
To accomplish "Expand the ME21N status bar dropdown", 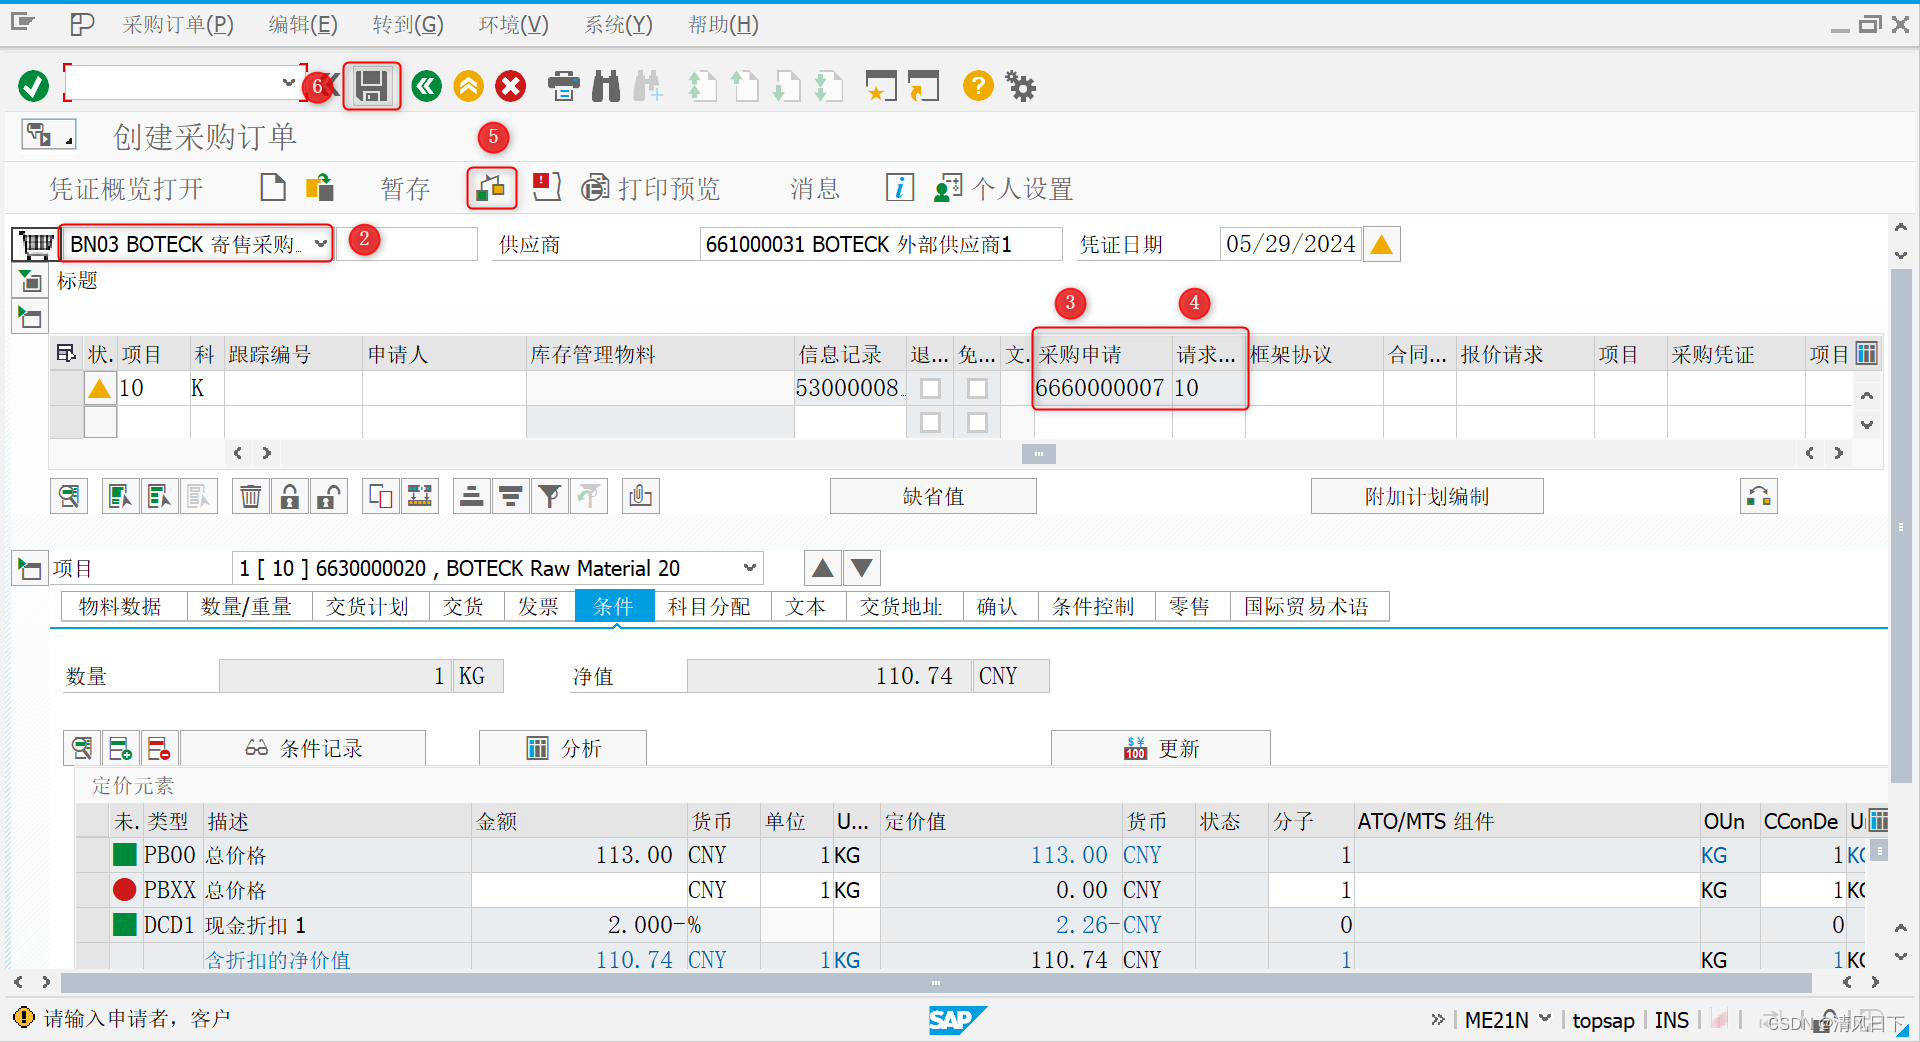I will [1544, 1019].
